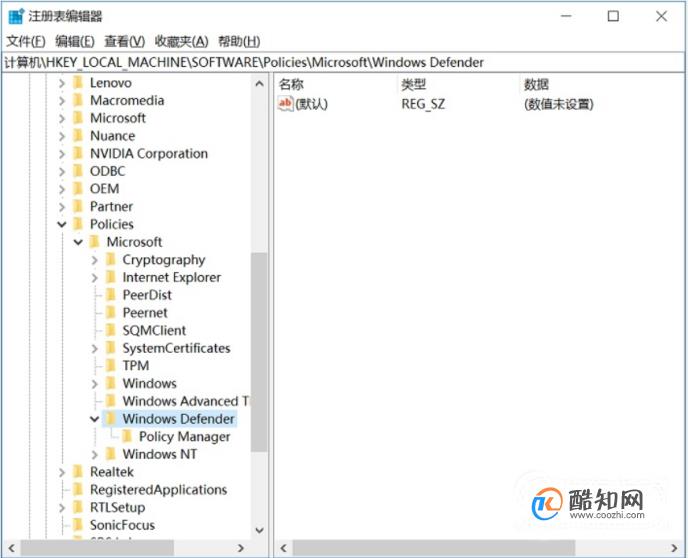The width and height of the screenshot is (692, 558).
Task: Click the SQMClient folder icon
Action: pyautogui.click(x=111, y=330)
